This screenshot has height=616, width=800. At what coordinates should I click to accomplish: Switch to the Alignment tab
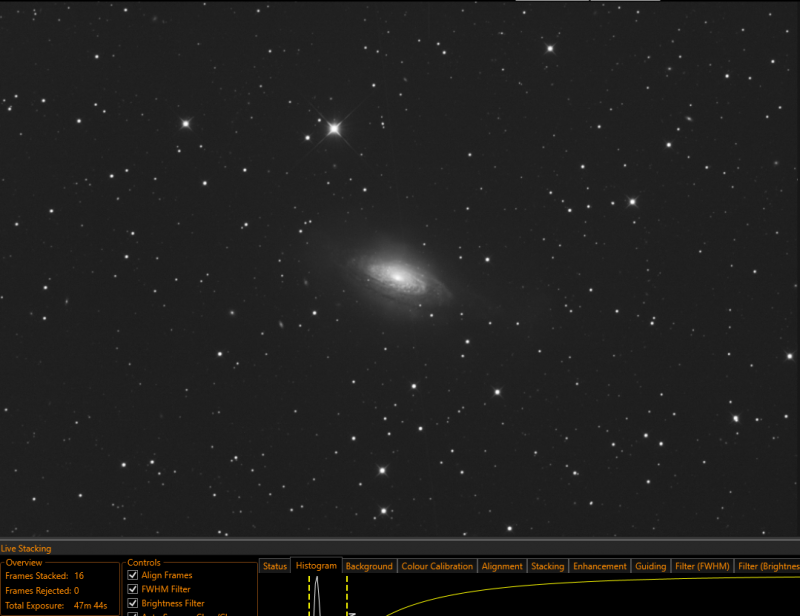click(502, 566)
